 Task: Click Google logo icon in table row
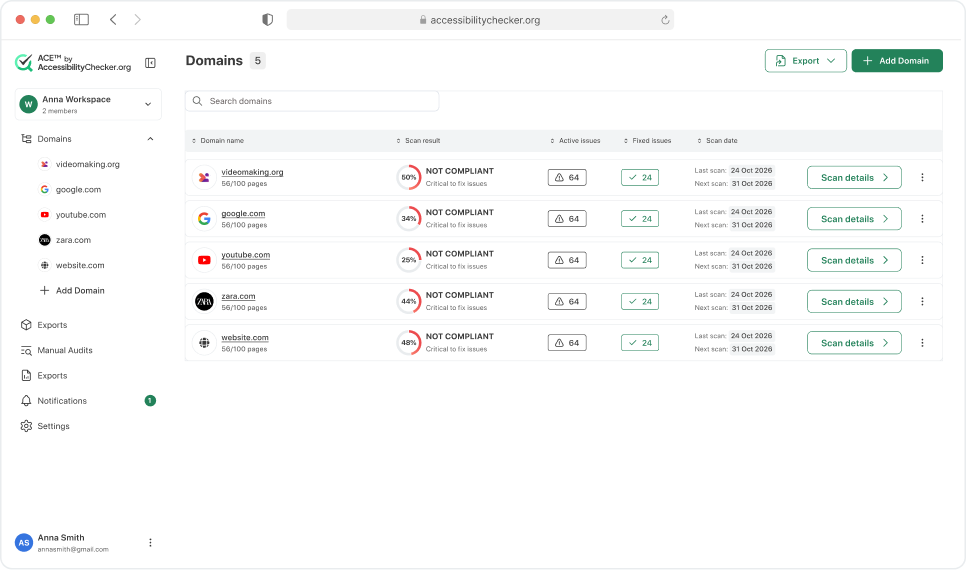tap(204, 219)
